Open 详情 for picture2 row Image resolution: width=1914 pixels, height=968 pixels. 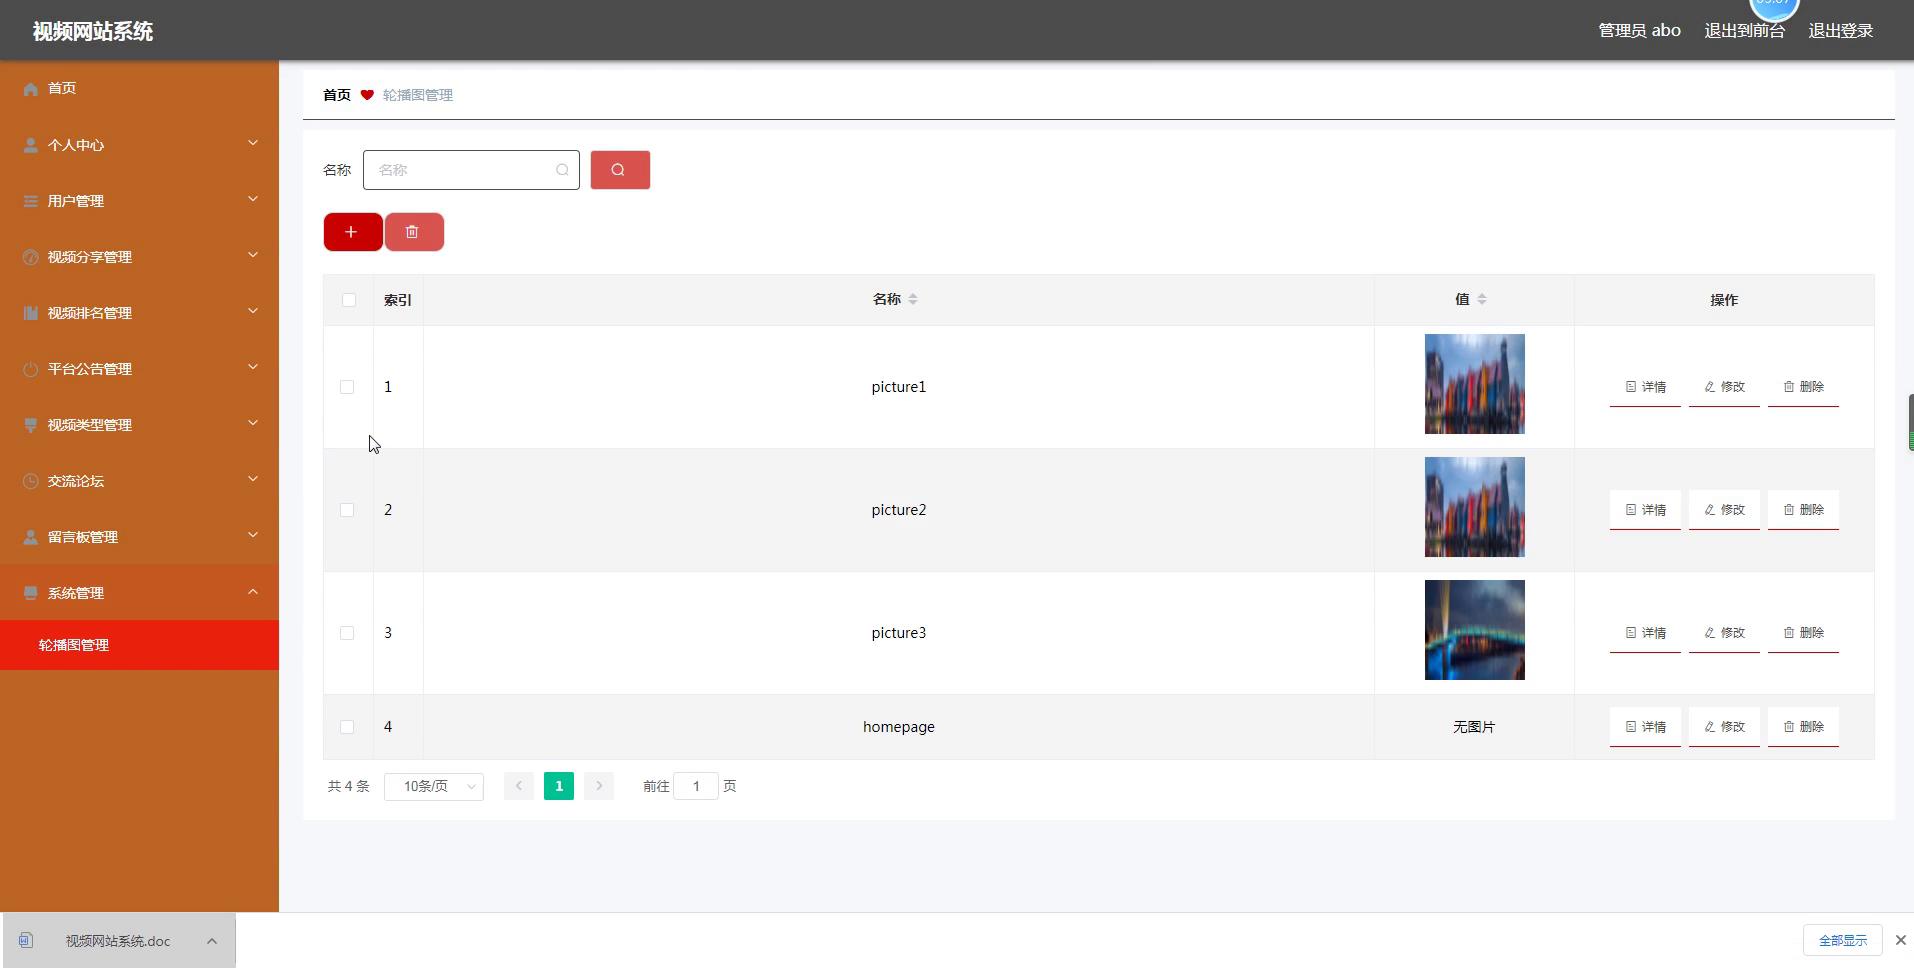[1645, 510]
